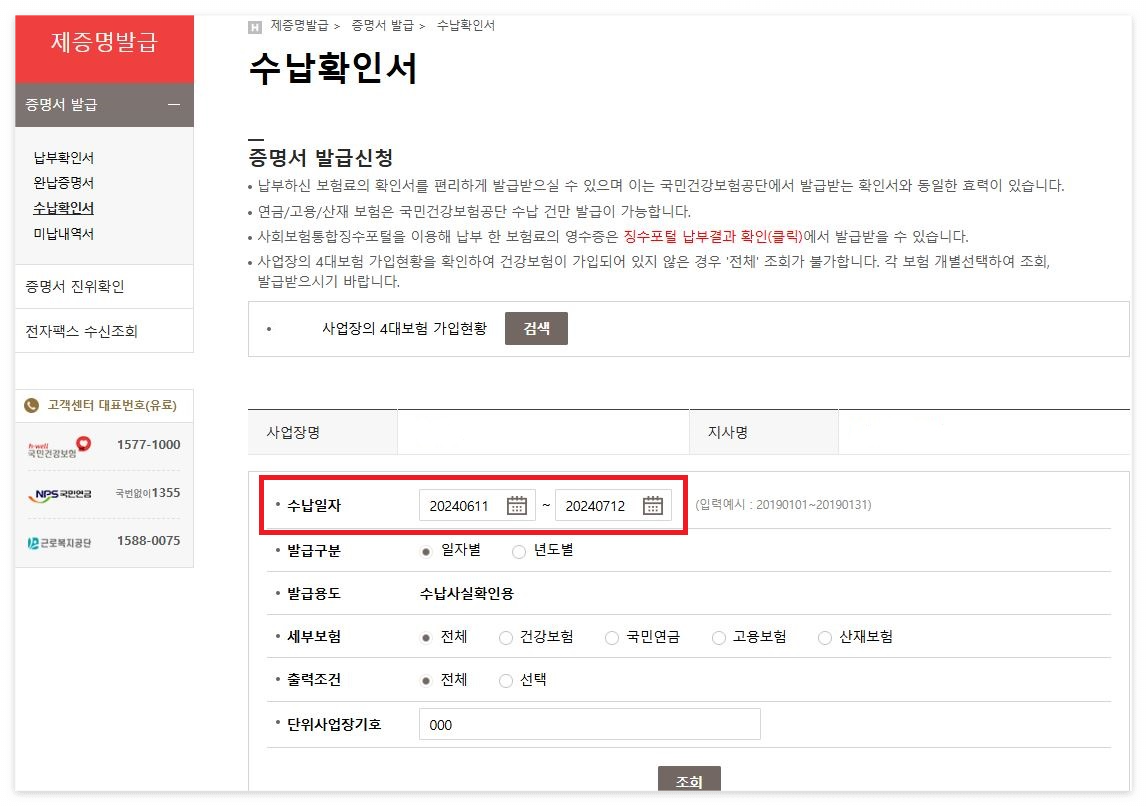Switch to the 지사명 tab
1147x806 pixels.
[x=763, y=431]
